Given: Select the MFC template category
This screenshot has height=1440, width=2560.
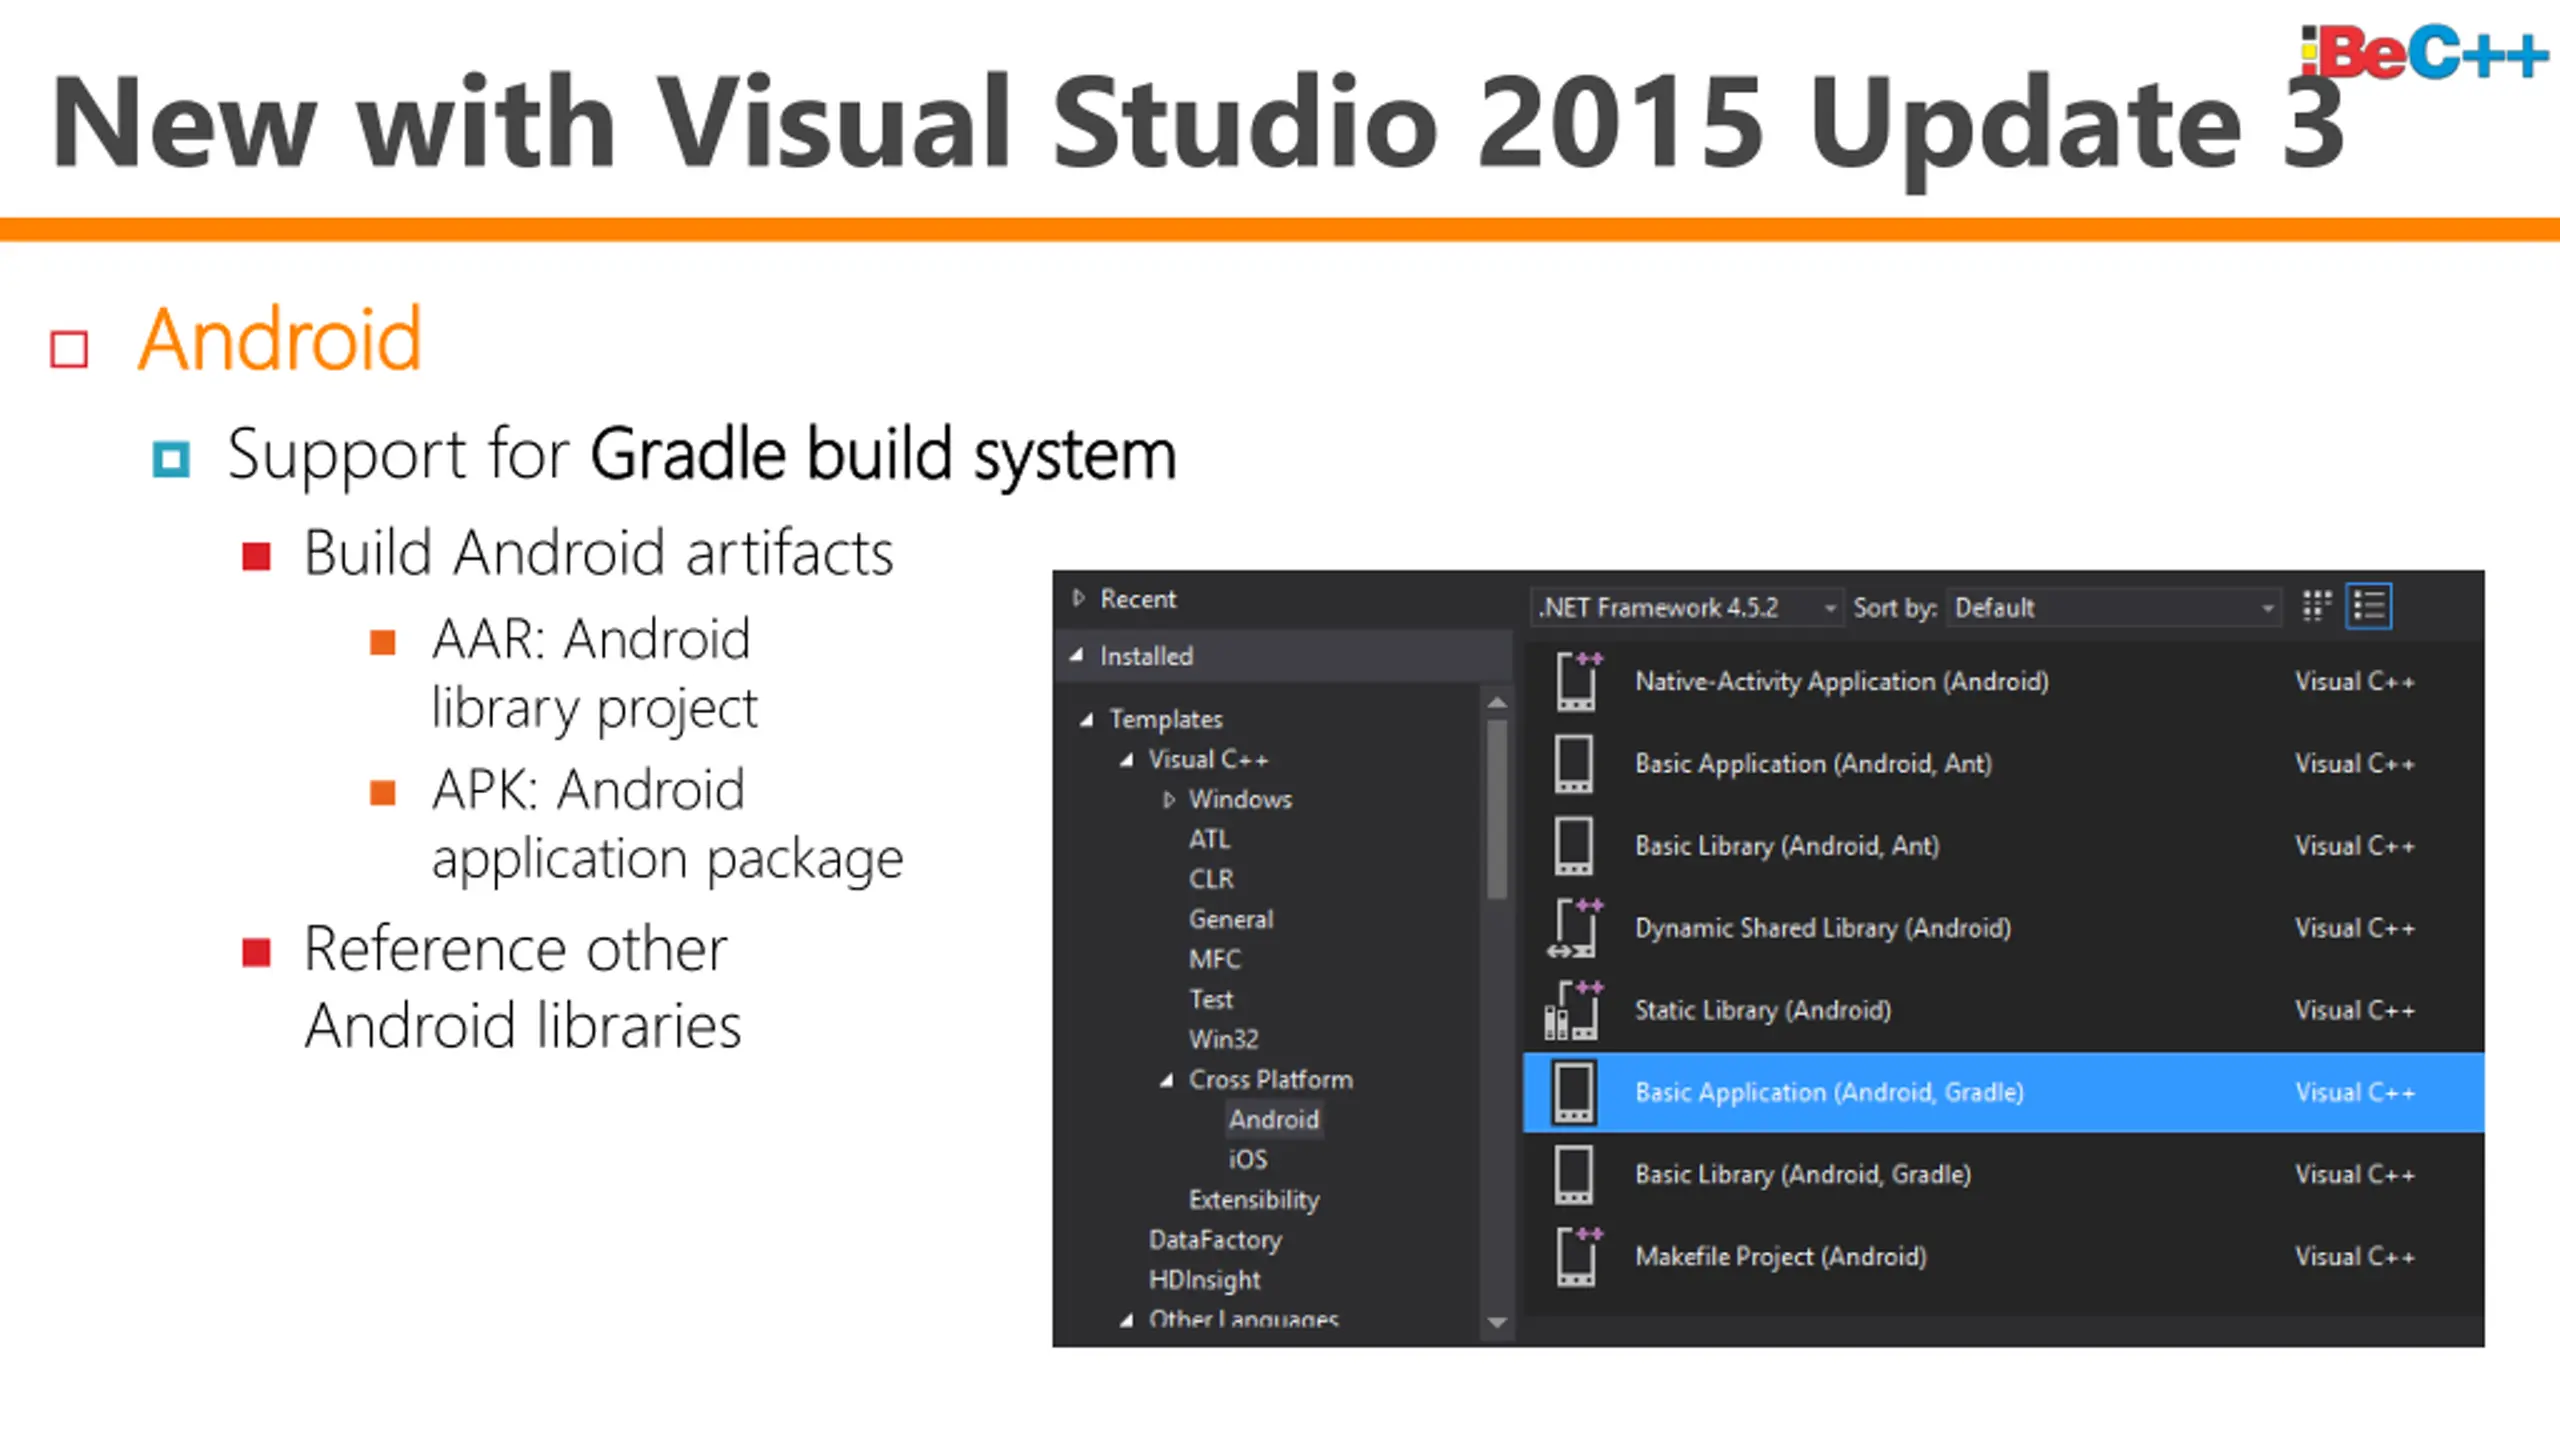Looking at the screenshot, I should tap(1215, 959).
